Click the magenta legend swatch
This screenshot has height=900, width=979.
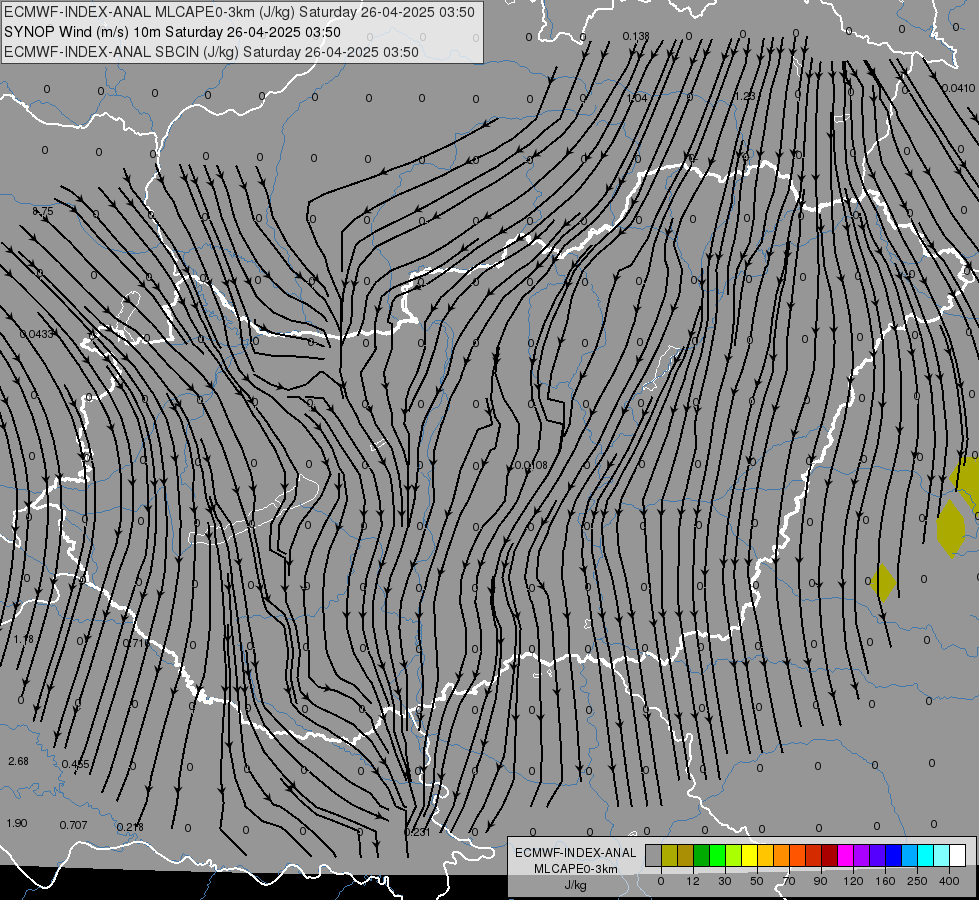coord(846,855)
